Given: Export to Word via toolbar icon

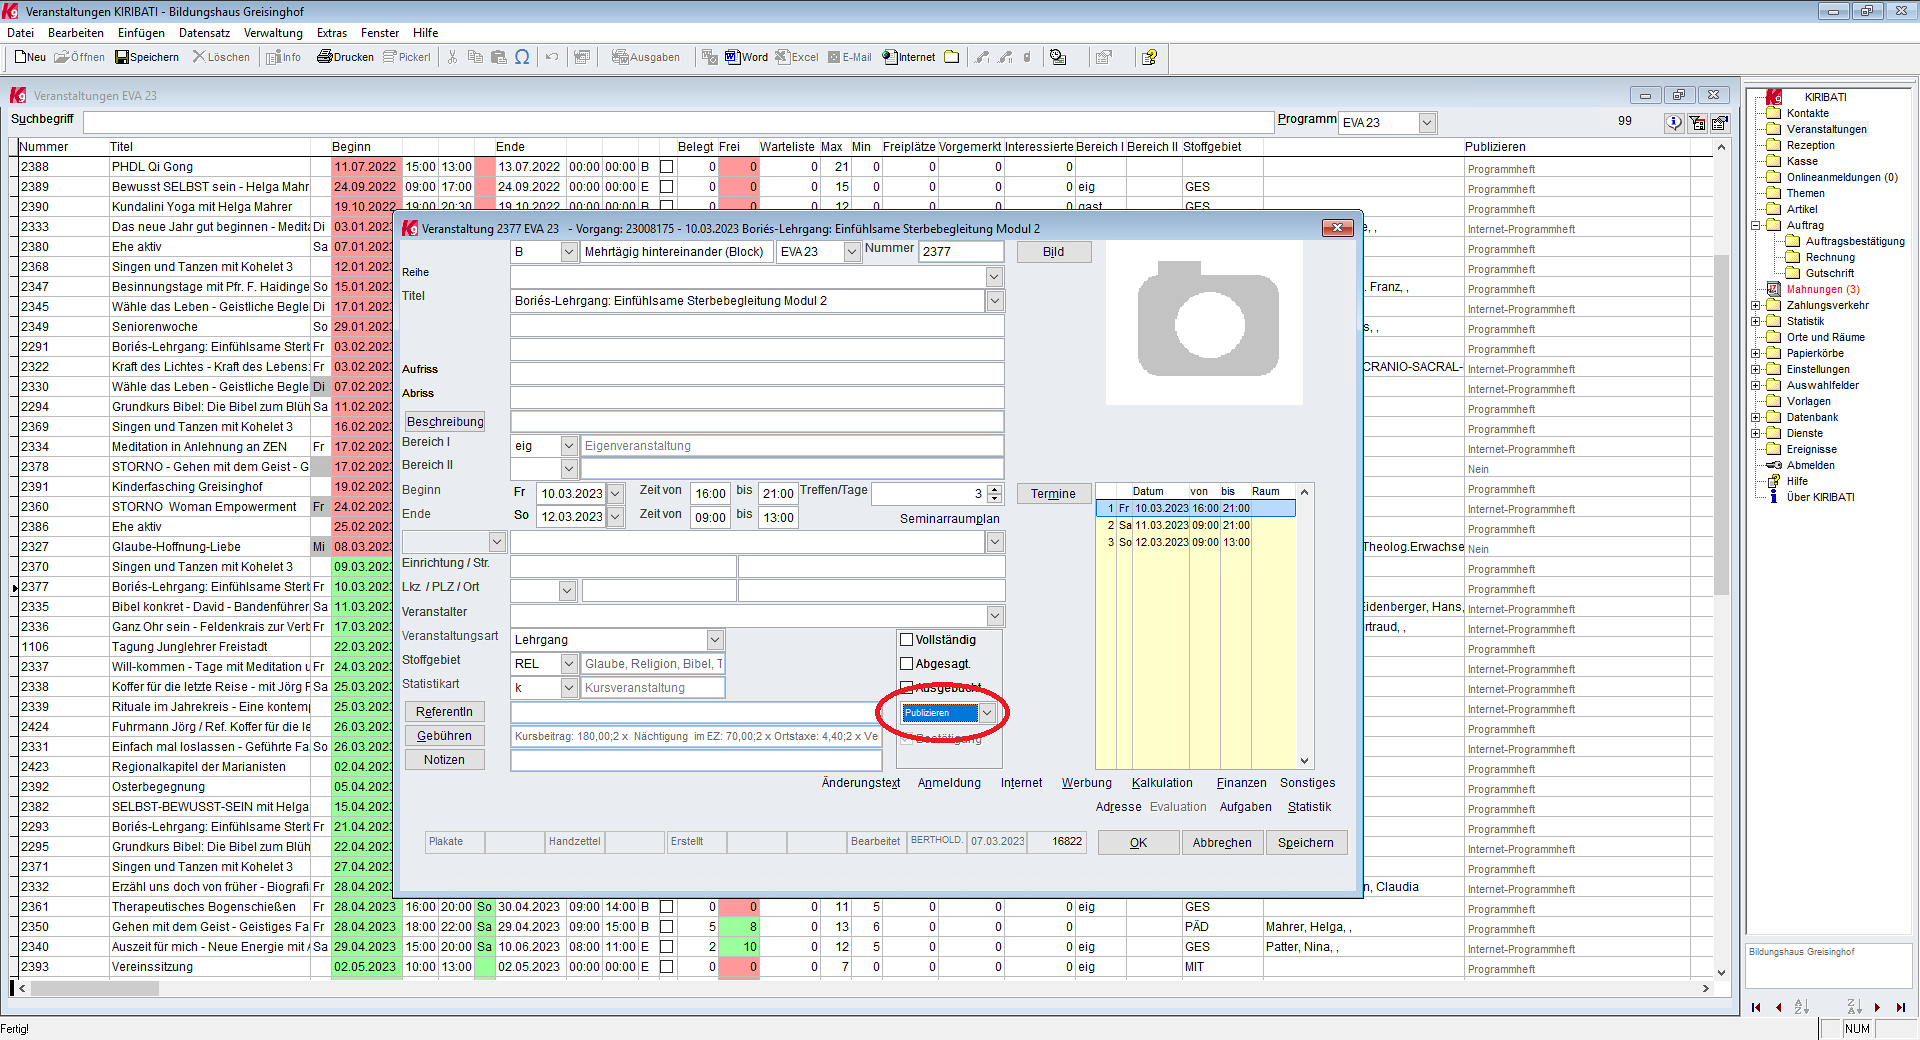Looking at the screenshot, I should point(746,57).
